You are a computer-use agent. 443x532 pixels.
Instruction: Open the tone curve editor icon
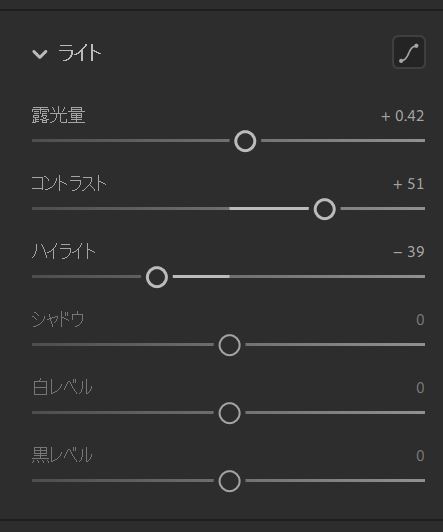409,52
